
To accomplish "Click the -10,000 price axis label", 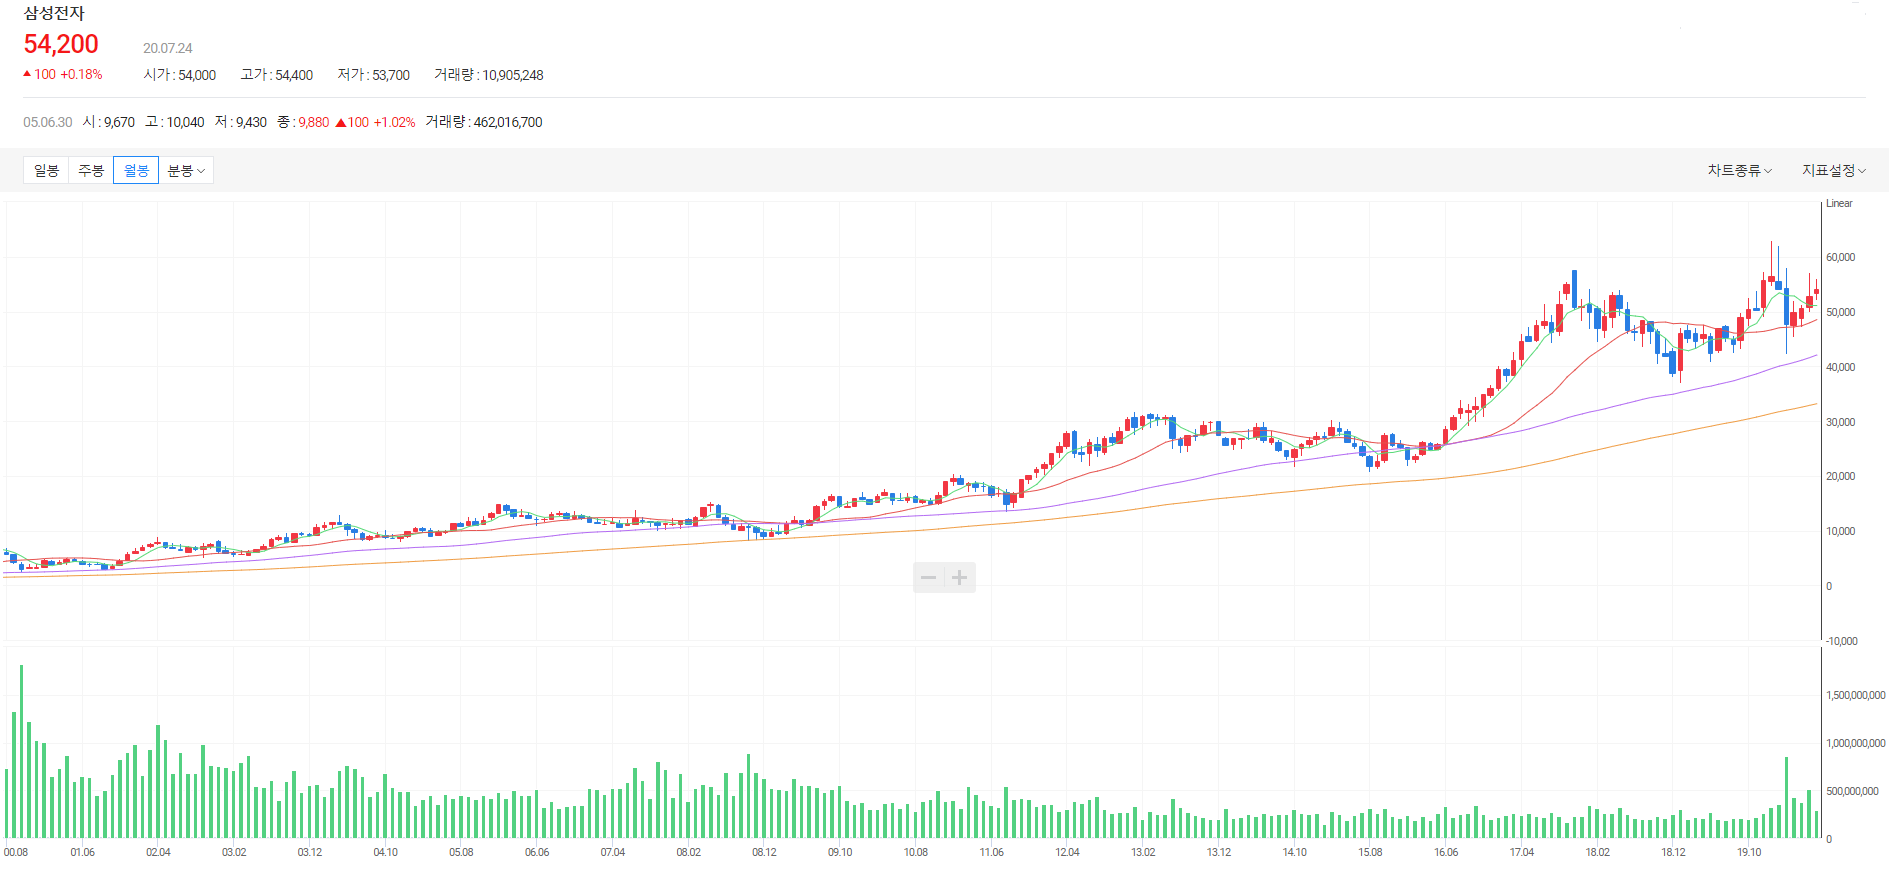I will (1840, 641).
